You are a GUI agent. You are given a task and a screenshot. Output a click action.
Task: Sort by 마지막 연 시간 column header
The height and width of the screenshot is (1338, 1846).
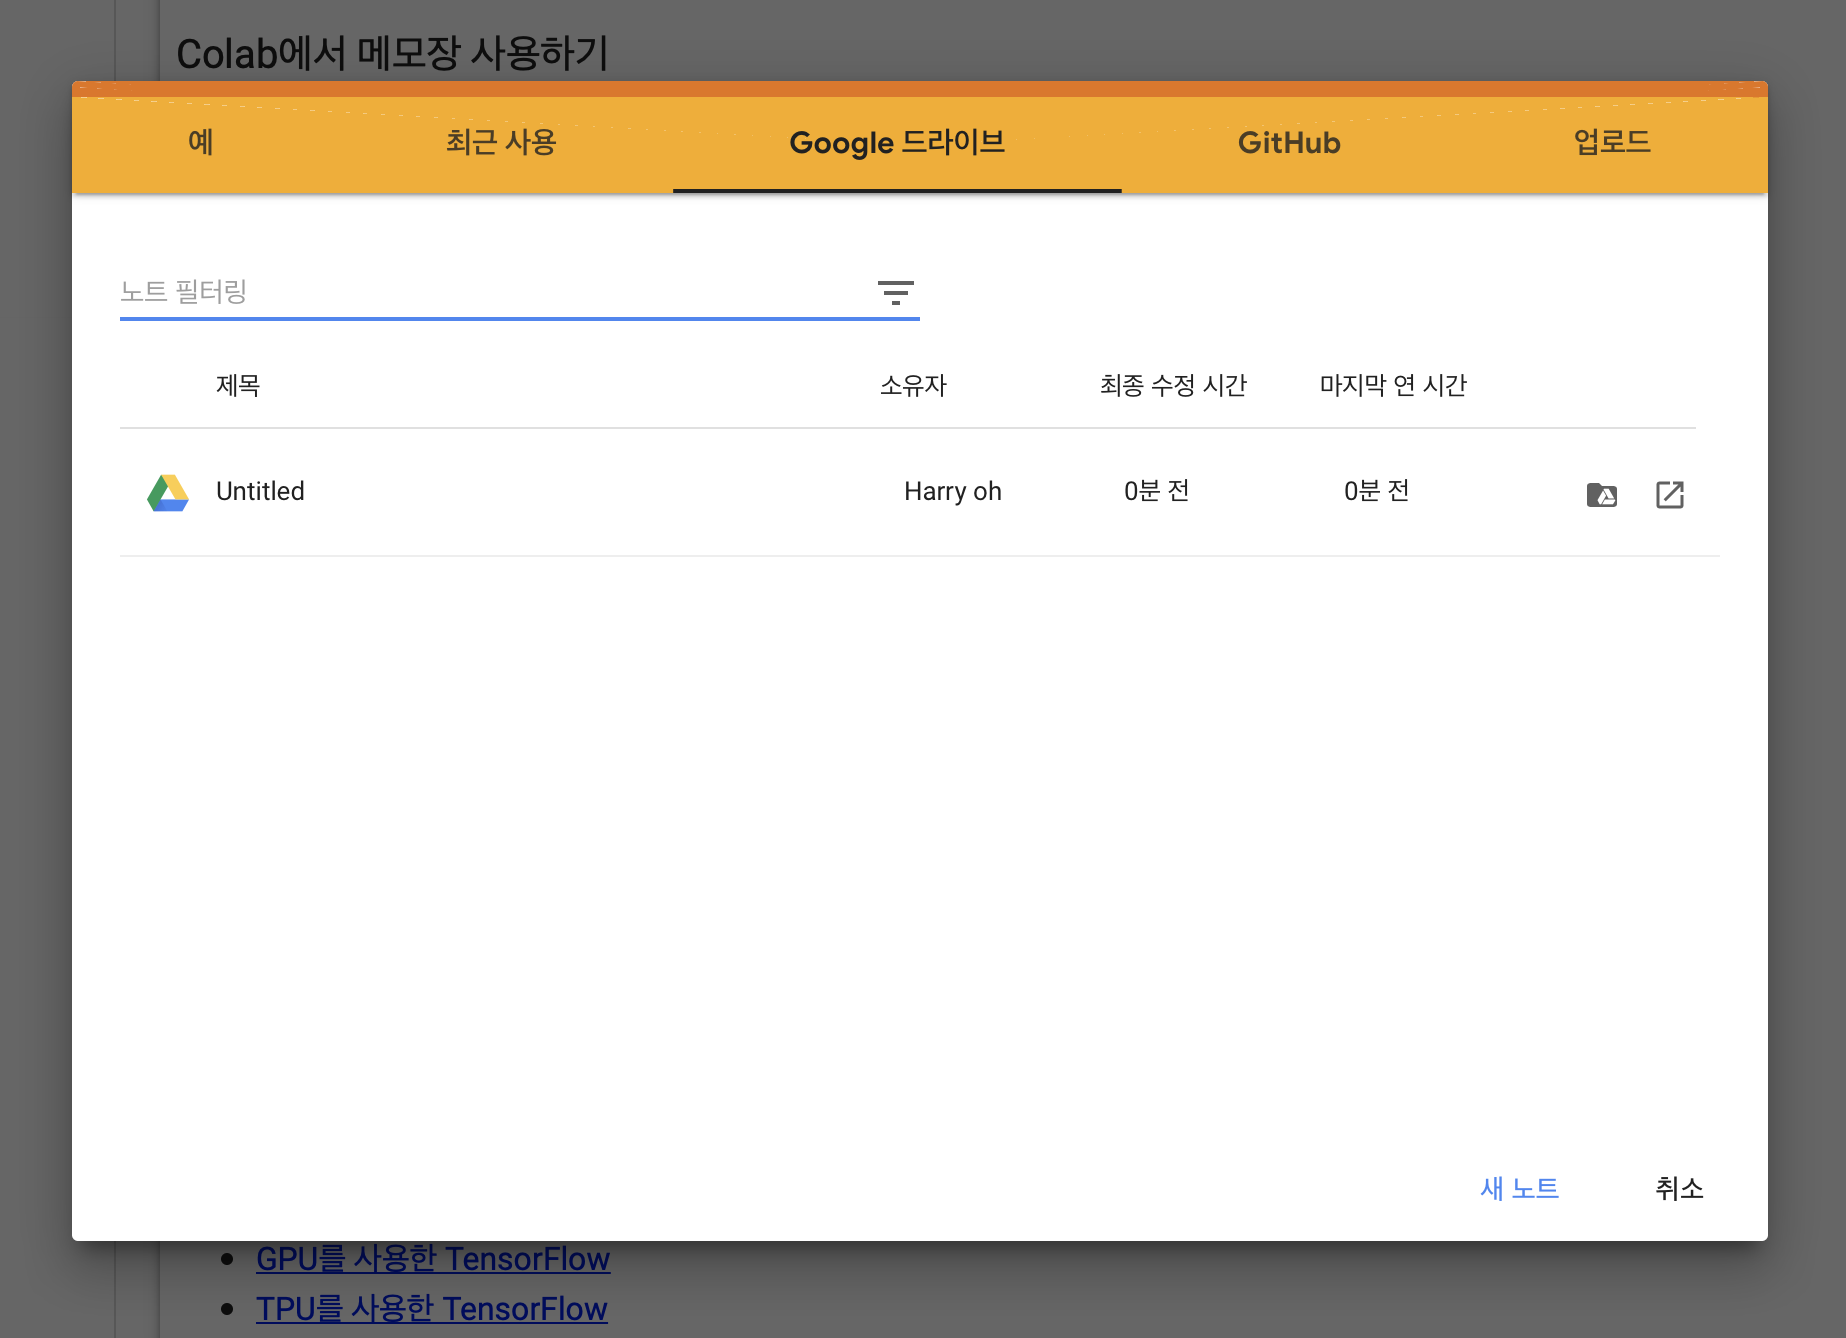coord(1393,385)
